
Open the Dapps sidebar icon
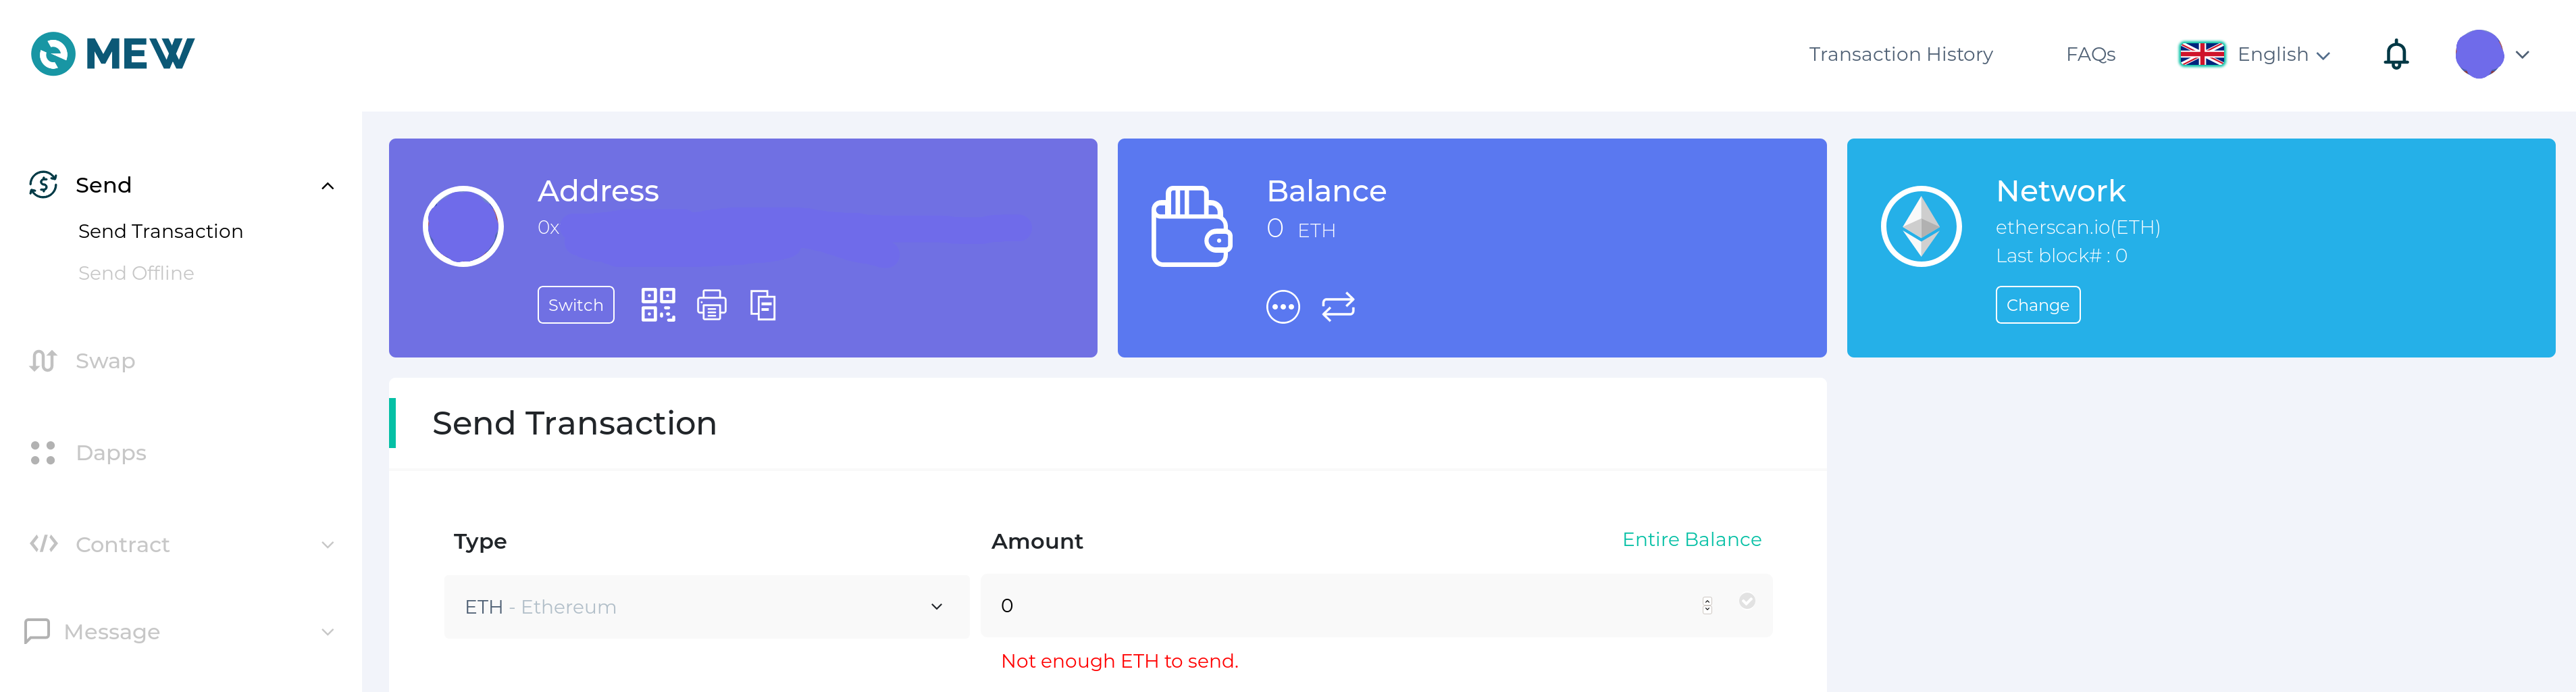[x=43, y=452]
